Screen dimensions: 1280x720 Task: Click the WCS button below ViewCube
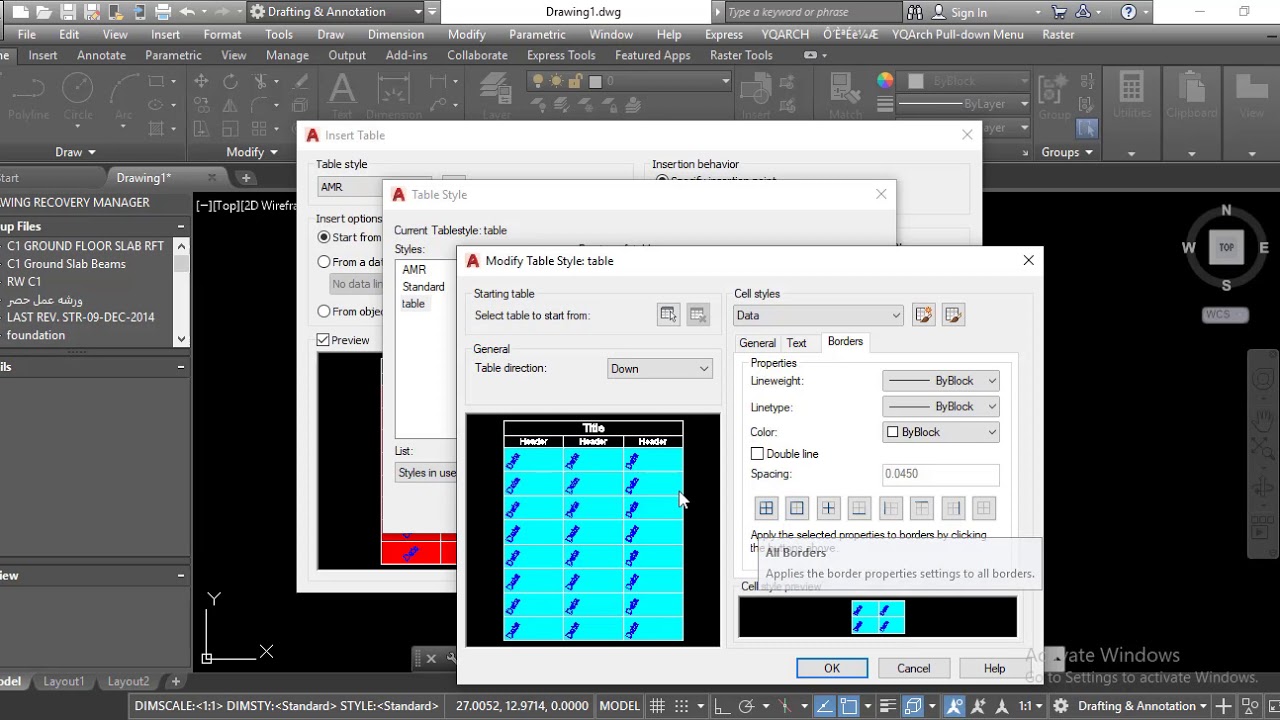[1226, 314]
